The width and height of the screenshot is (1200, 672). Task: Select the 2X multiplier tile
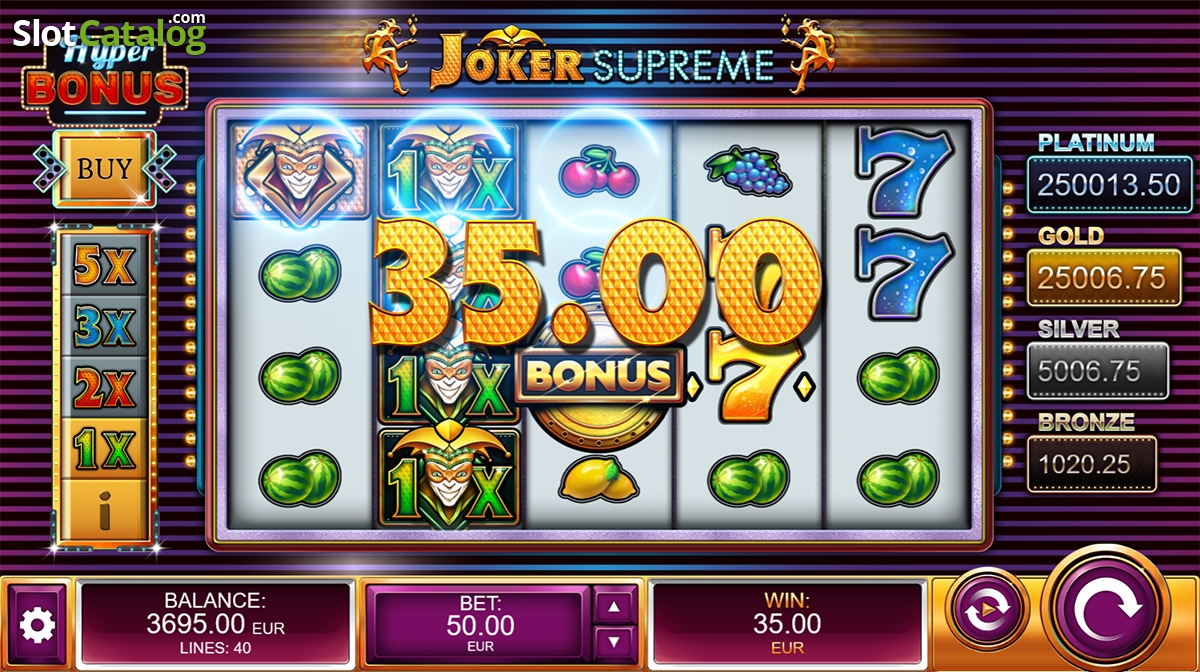[x=105, y=388]
